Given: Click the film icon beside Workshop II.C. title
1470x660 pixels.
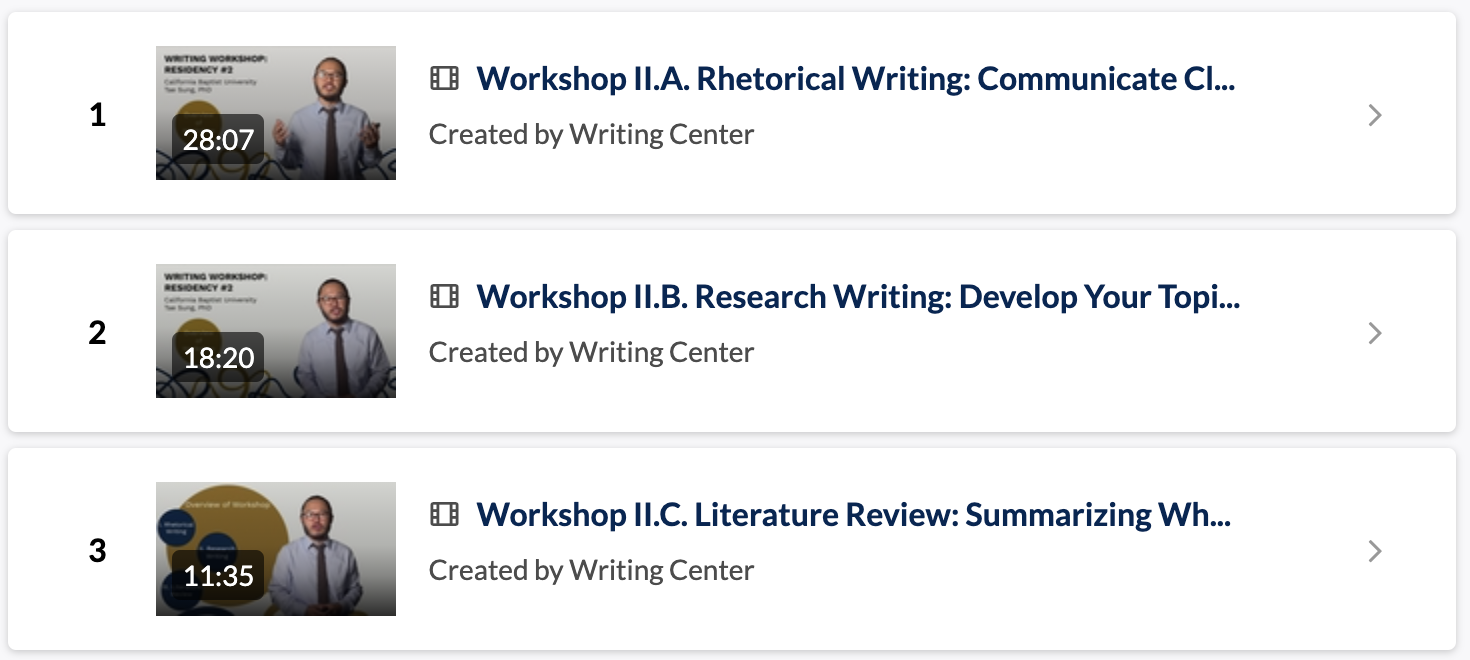Looking at the screenshot, I should (x=445, y=514).
